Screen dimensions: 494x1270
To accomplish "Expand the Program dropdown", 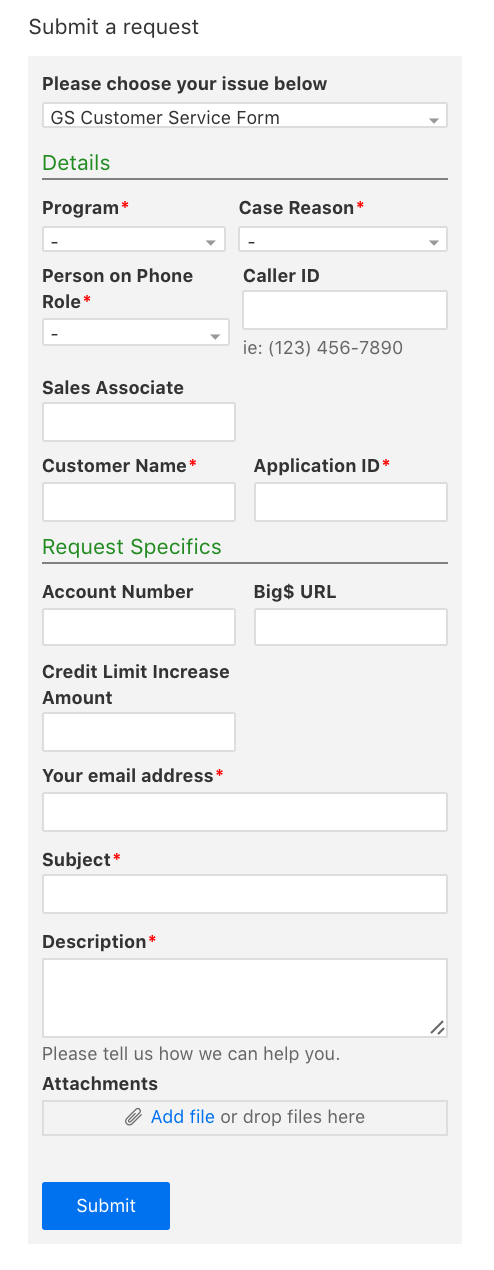I will tap(134, 240).
